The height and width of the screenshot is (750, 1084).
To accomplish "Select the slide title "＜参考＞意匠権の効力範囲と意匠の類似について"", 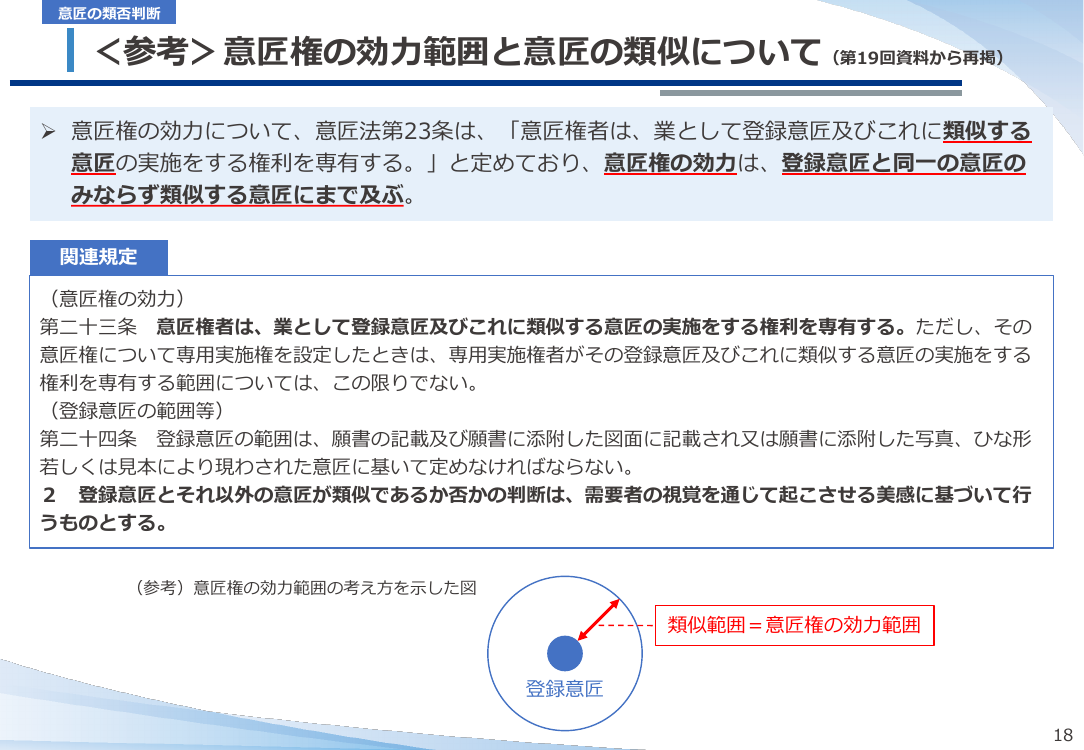I will [458, 53].
